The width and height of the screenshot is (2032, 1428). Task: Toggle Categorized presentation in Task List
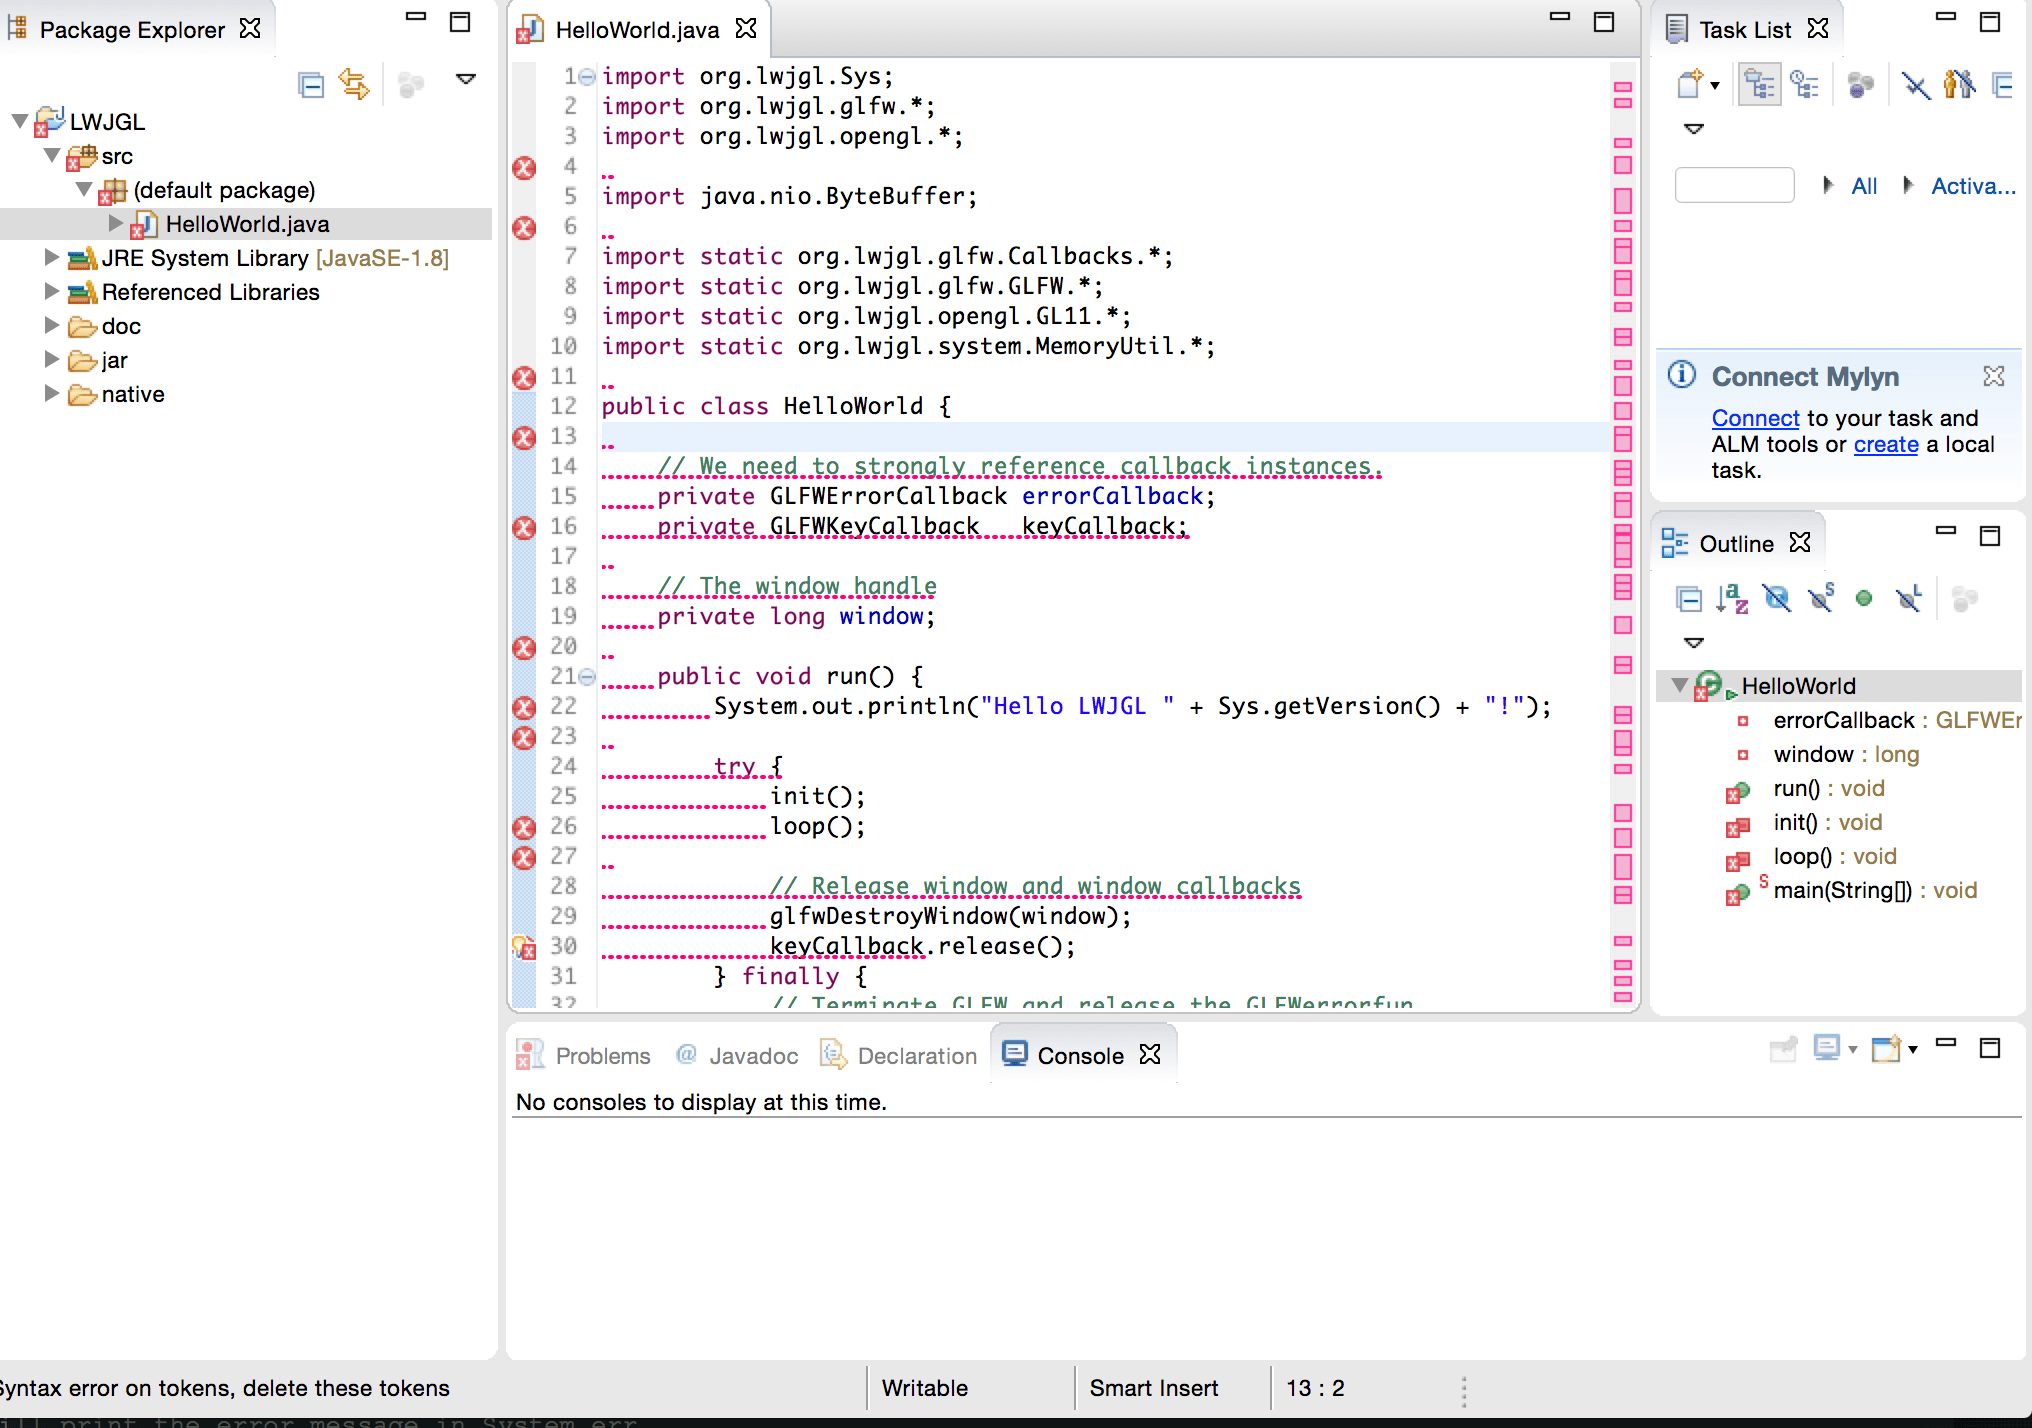tap(1760, 85)
